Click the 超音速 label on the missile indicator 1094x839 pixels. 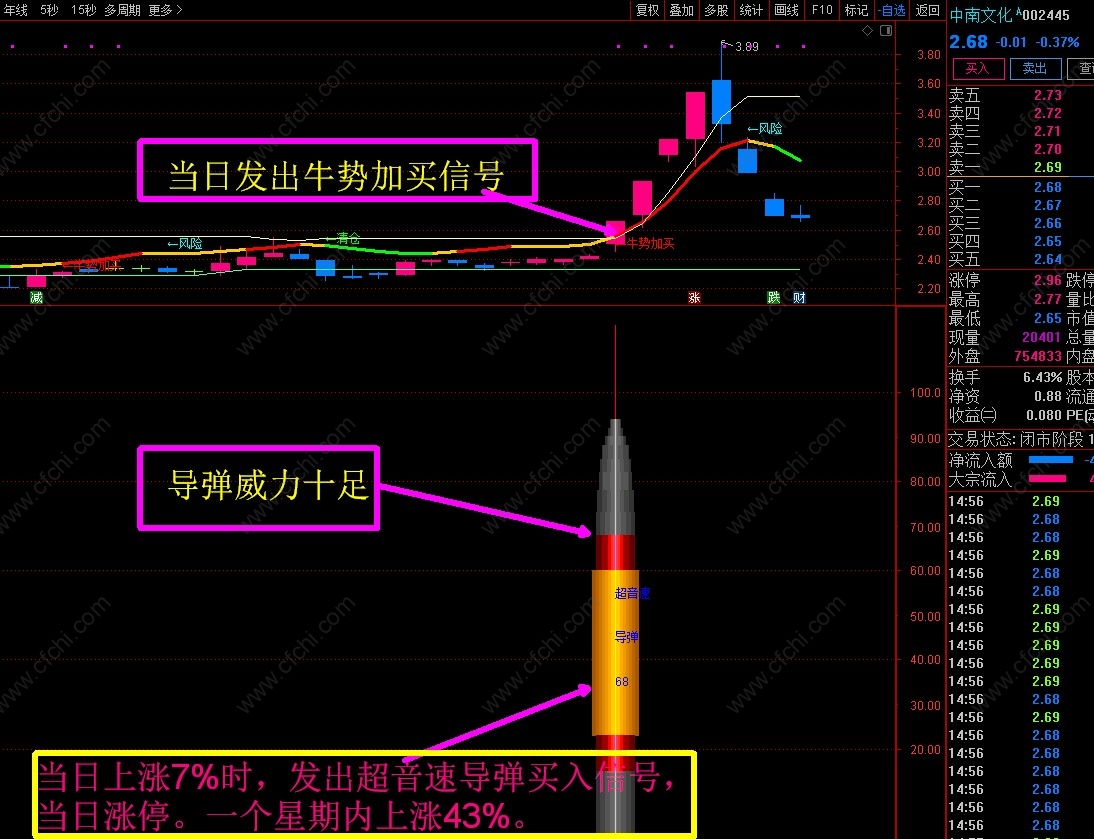click(x=632, y=594)
